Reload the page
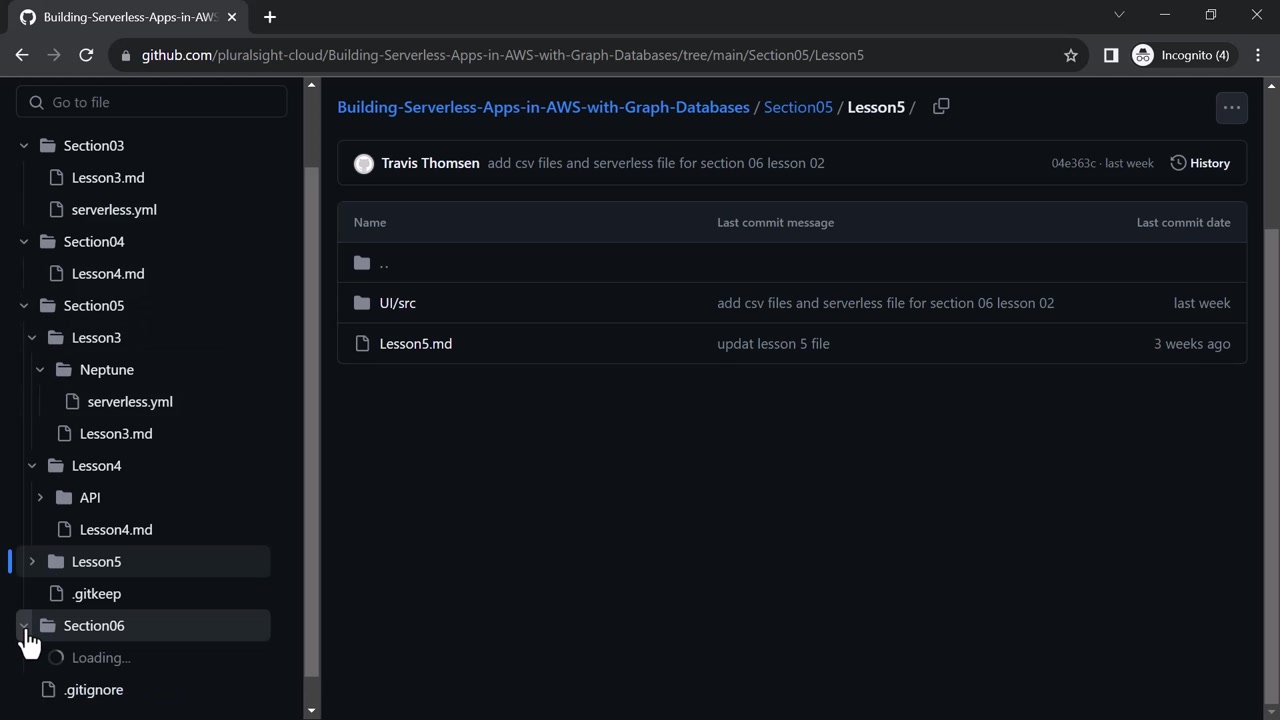The image size is (1280, 720). [86, 55]
